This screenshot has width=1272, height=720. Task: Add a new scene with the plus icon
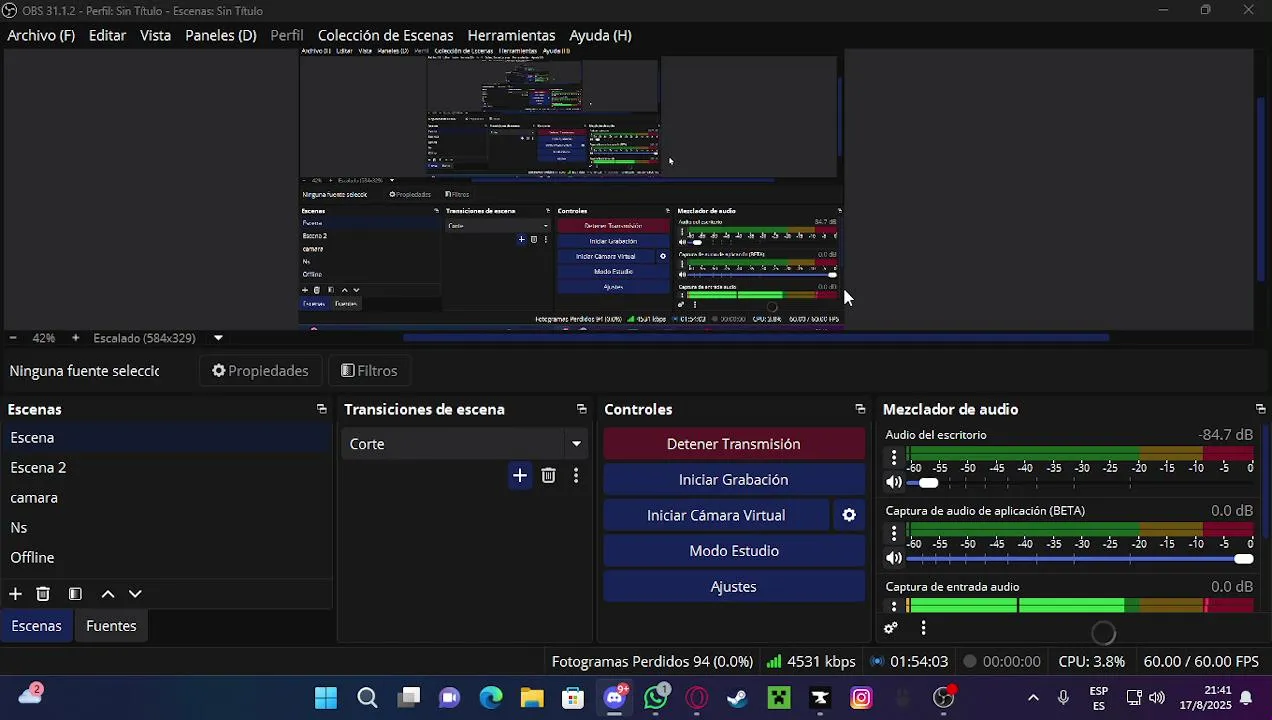[15, 594]
